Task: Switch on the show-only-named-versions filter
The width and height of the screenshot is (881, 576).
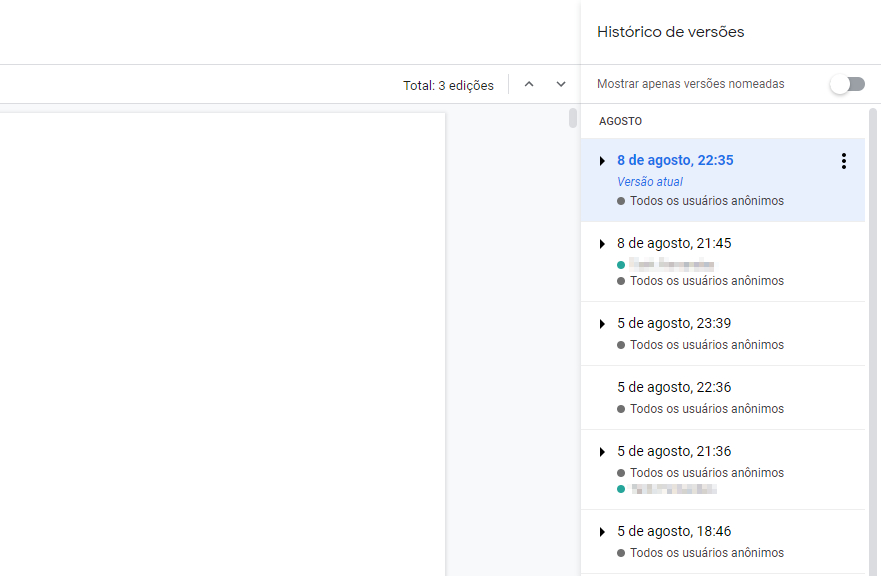Action: point(847,86)
